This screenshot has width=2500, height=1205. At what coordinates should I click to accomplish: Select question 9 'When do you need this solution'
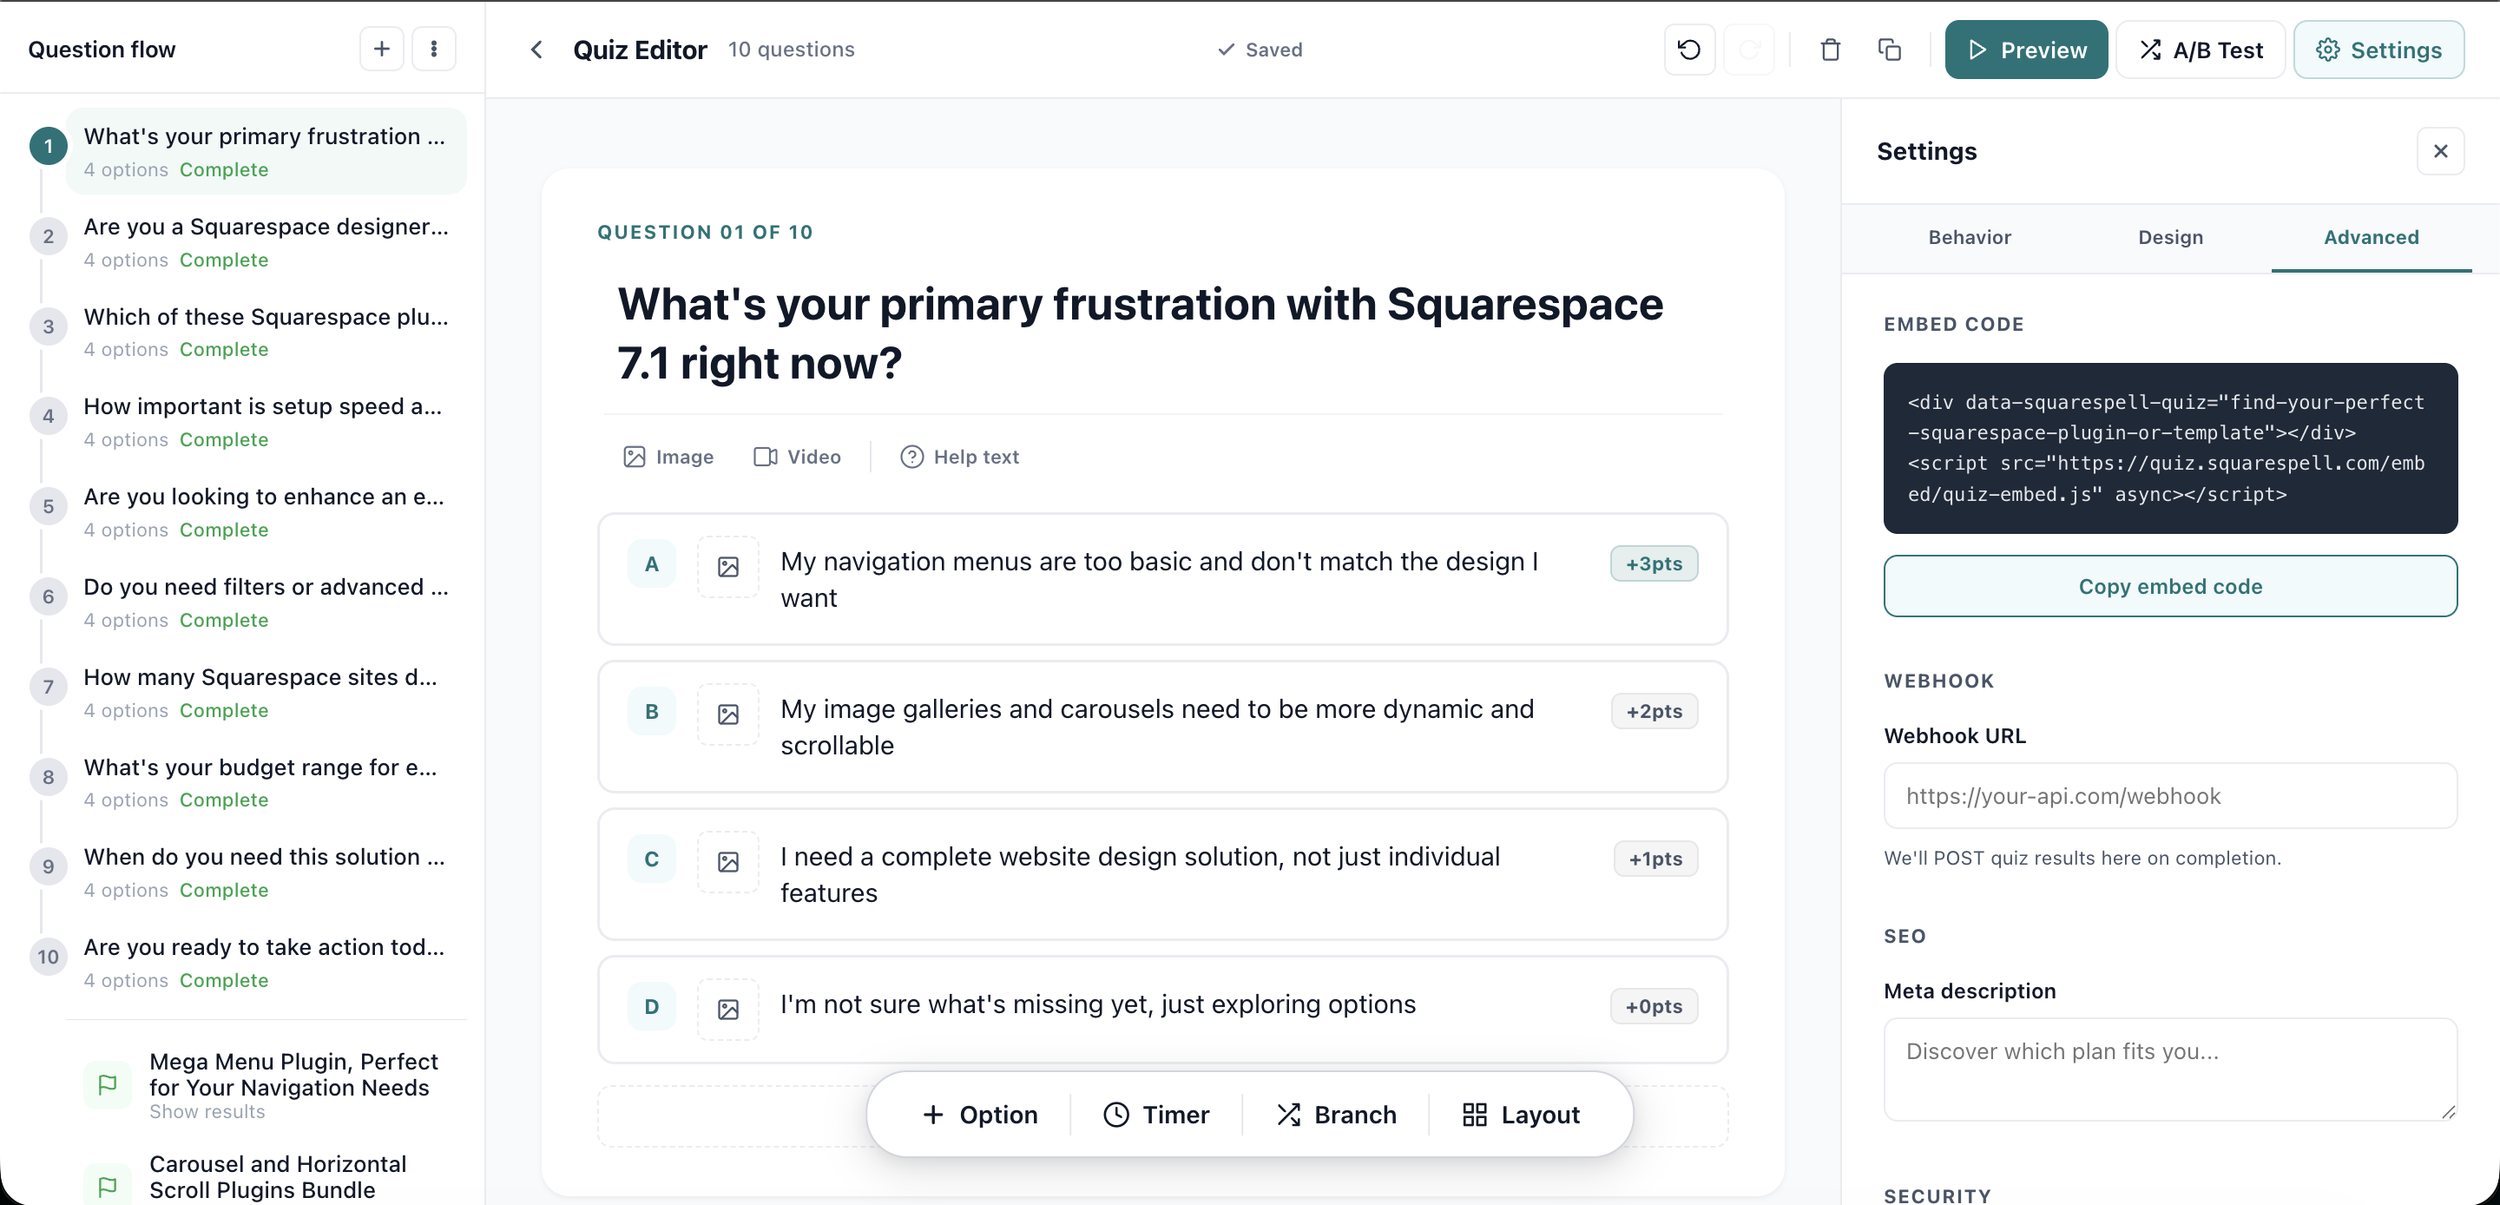pos(266,872)
